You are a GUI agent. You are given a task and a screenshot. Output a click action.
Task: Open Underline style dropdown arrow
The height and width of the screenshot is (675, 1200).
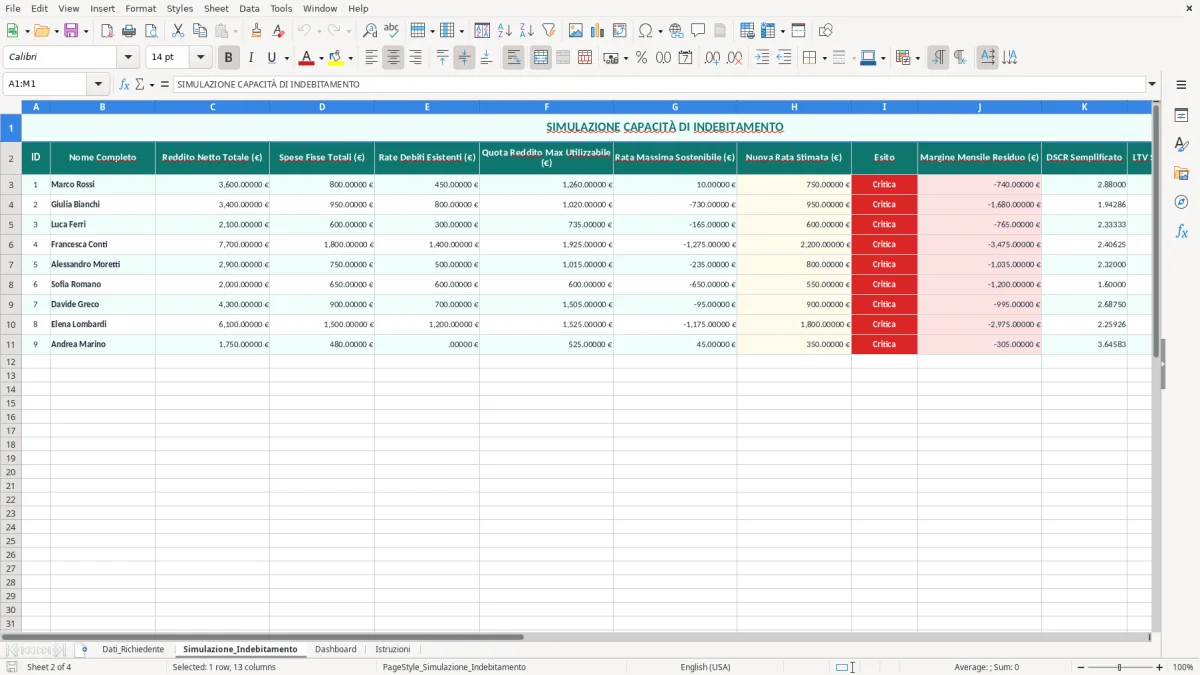tap(286, 58)
